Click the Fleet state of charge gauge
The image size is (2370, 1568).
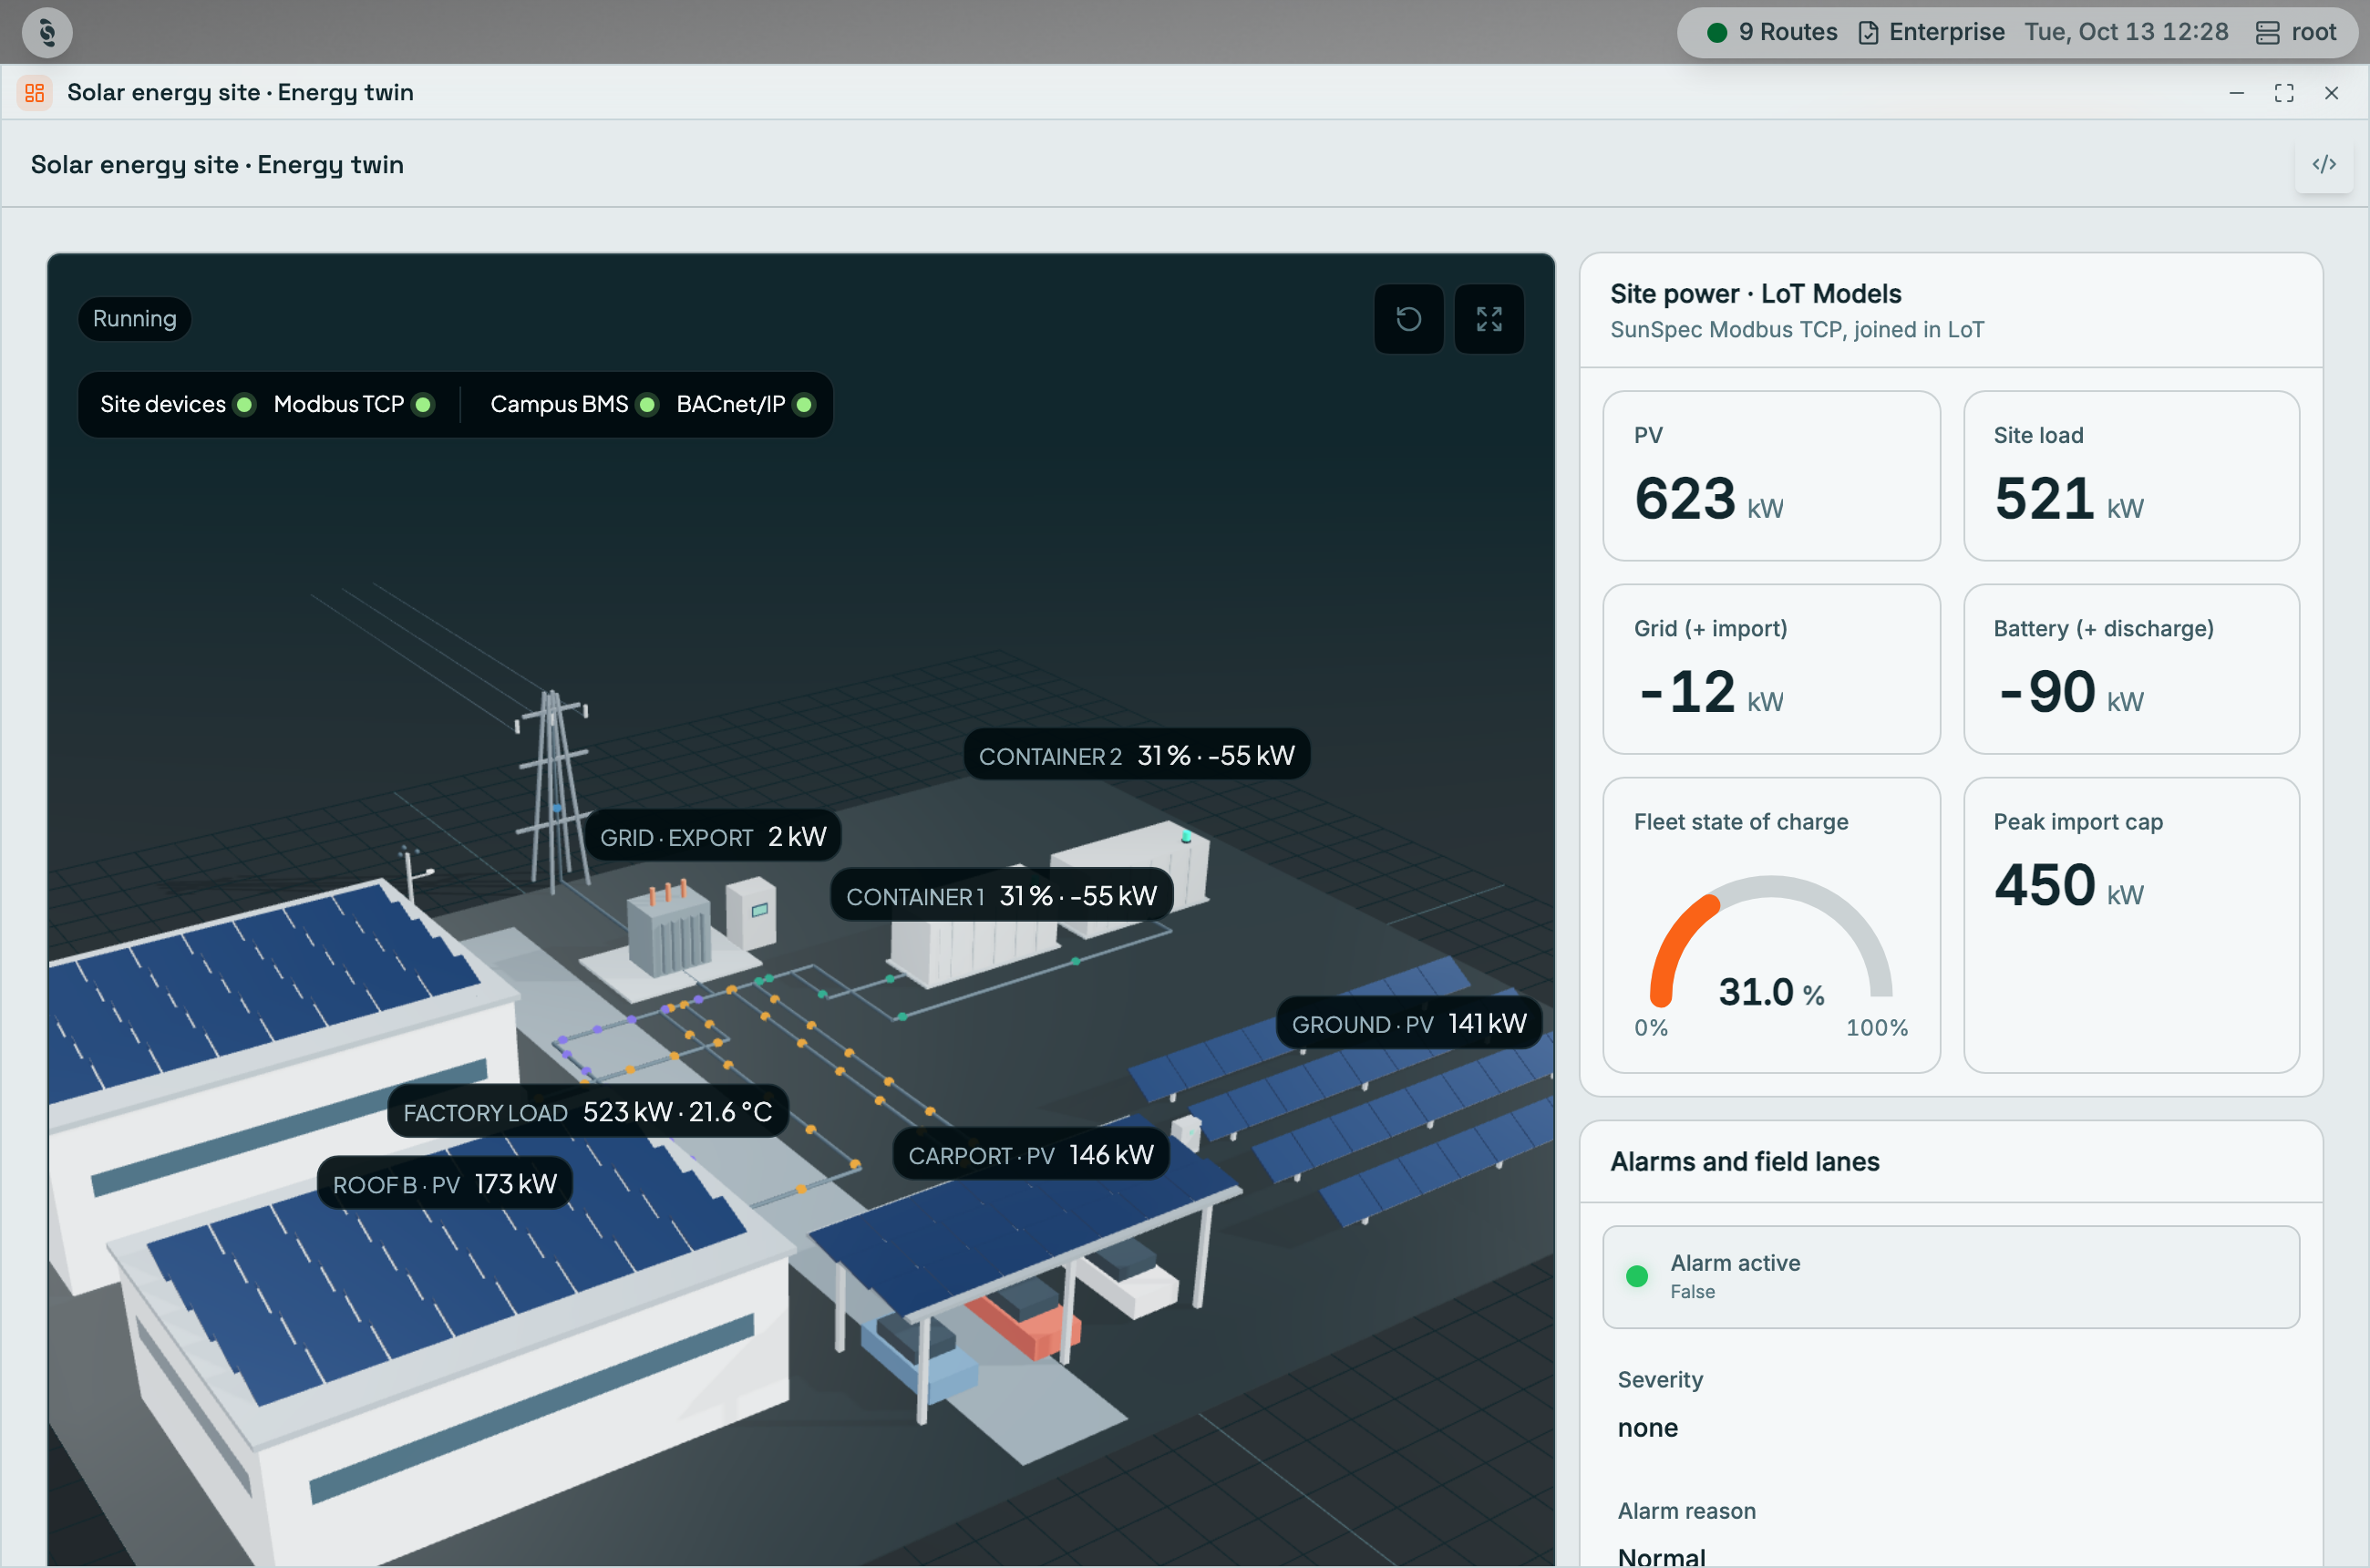(1771, 943)
